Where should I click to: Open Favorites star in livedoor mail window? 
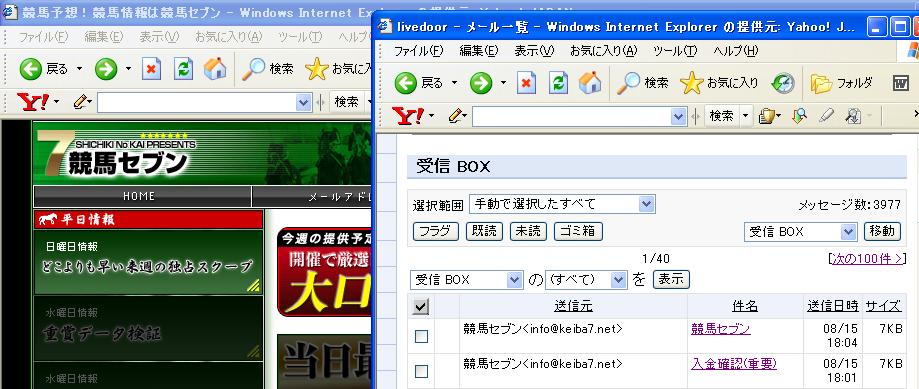click(x=692, y=84)
